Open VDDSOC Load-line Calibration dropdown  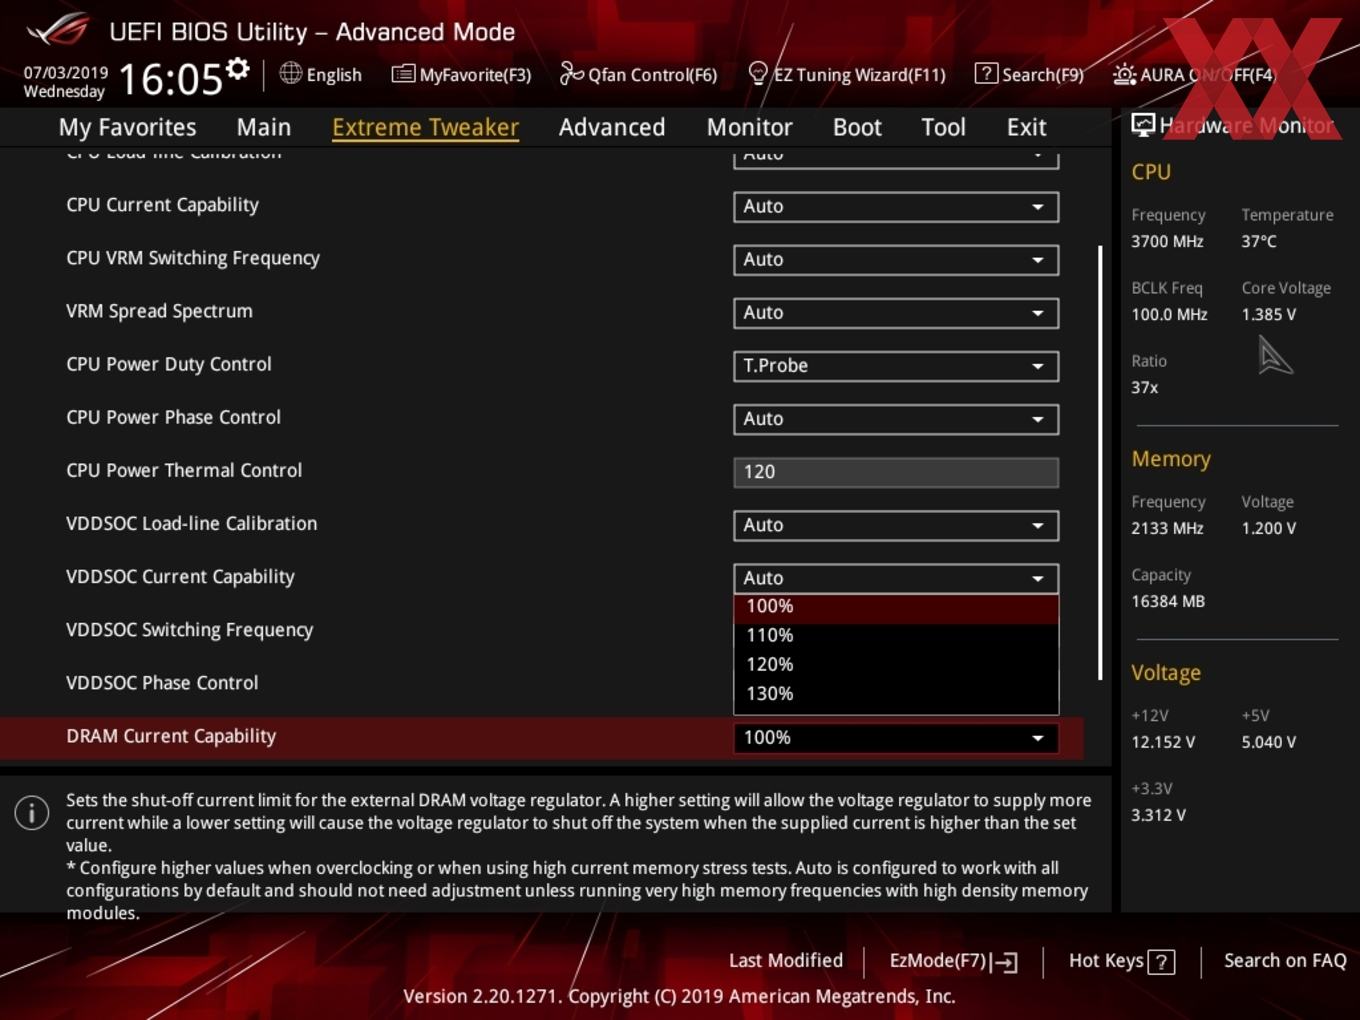coord(896,524)
